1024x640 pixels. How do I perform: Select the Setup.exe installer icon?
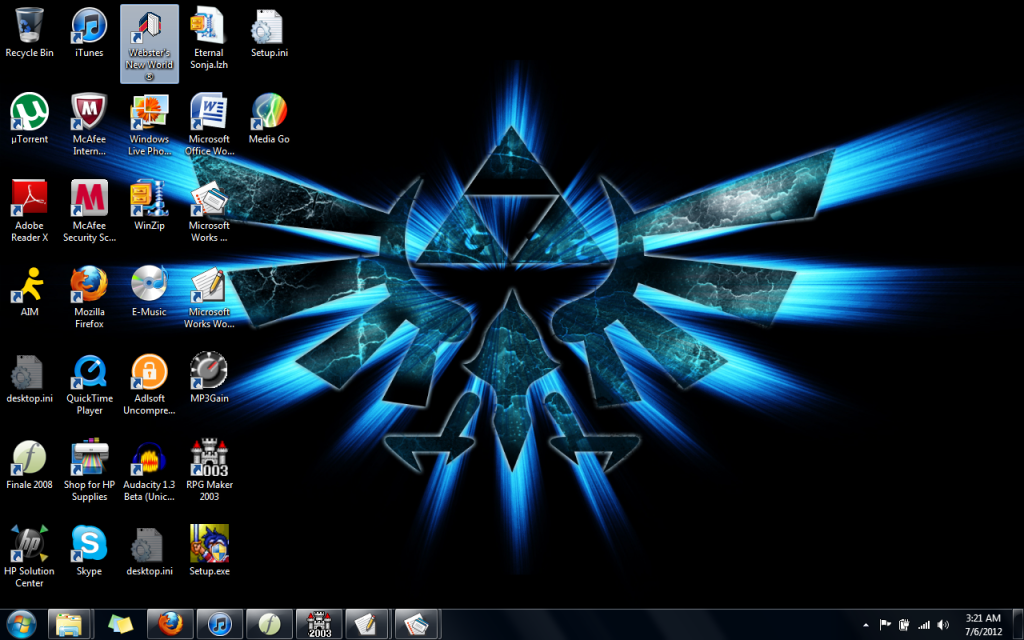209,550
